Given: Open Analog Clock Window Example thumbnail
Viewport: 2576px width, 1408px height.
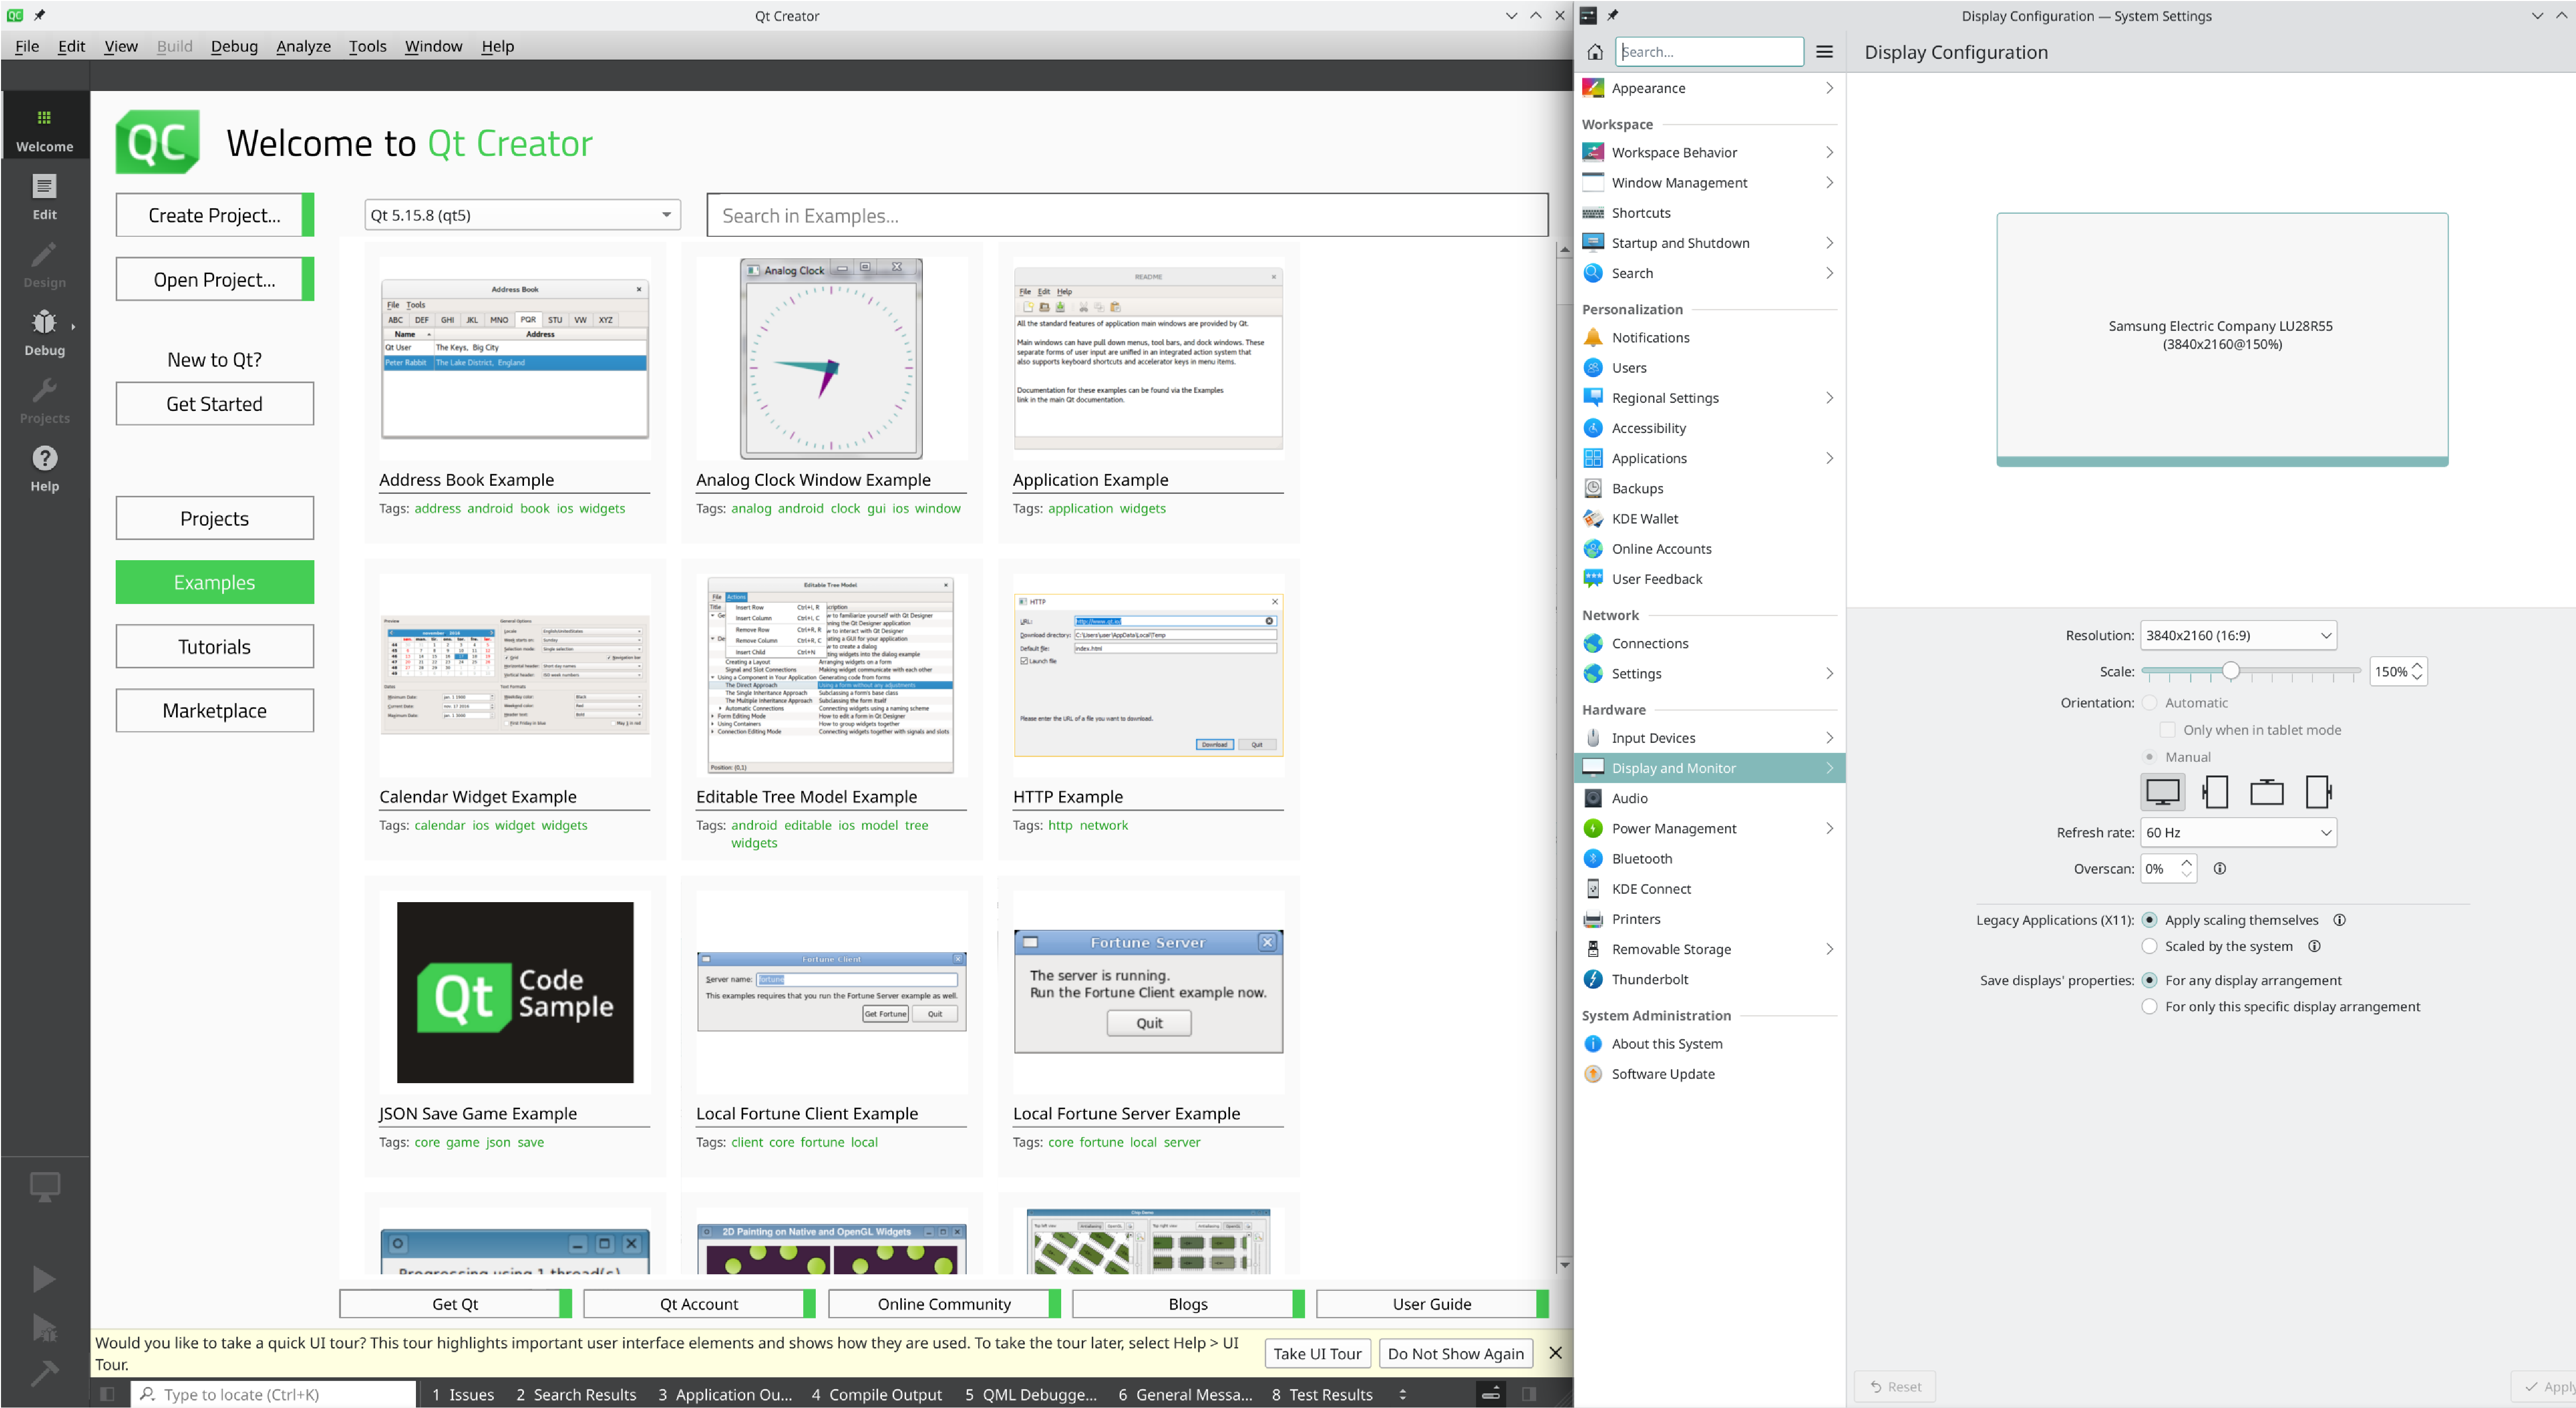Looking at the screenshot, I should click(x=830, y=359).
